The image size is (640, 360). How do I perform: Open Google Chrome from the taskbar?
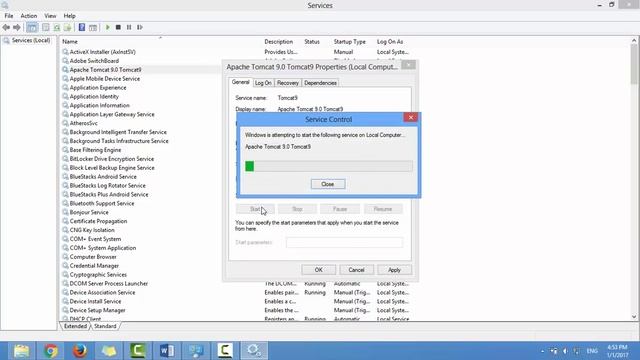51,351
